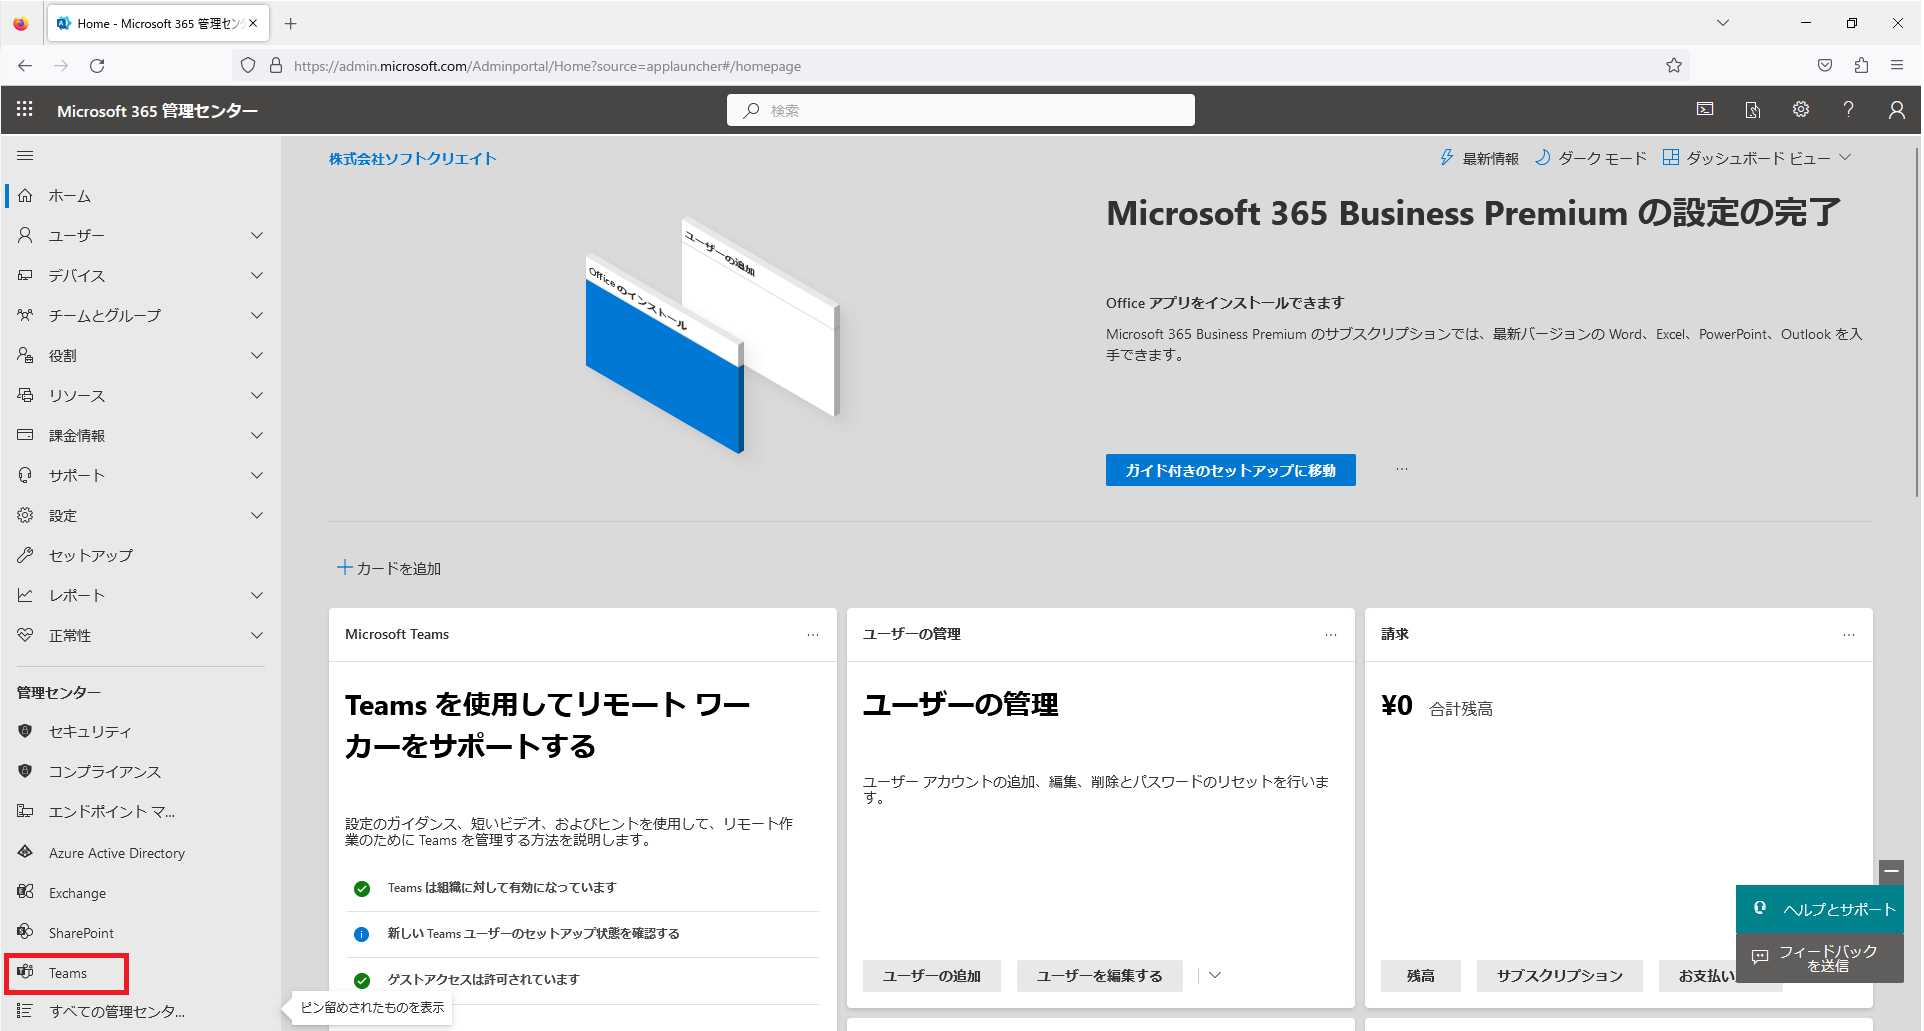Expand 正常性 menu chevron
Image resolution: width=1924 pixels, height=1031 pixels.
(257, 636)
